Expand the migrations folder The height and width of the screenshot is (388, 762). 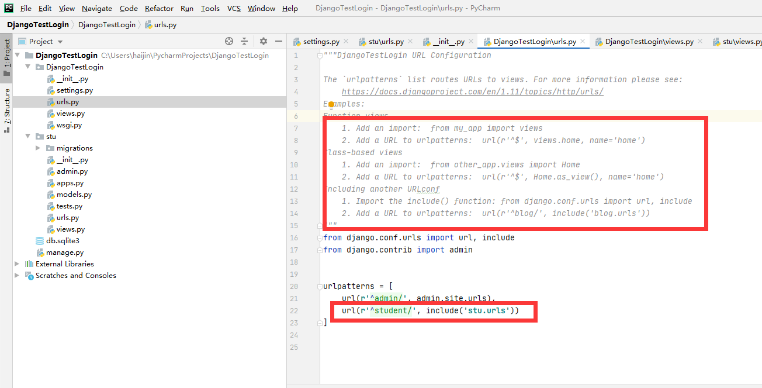(38, 148)
